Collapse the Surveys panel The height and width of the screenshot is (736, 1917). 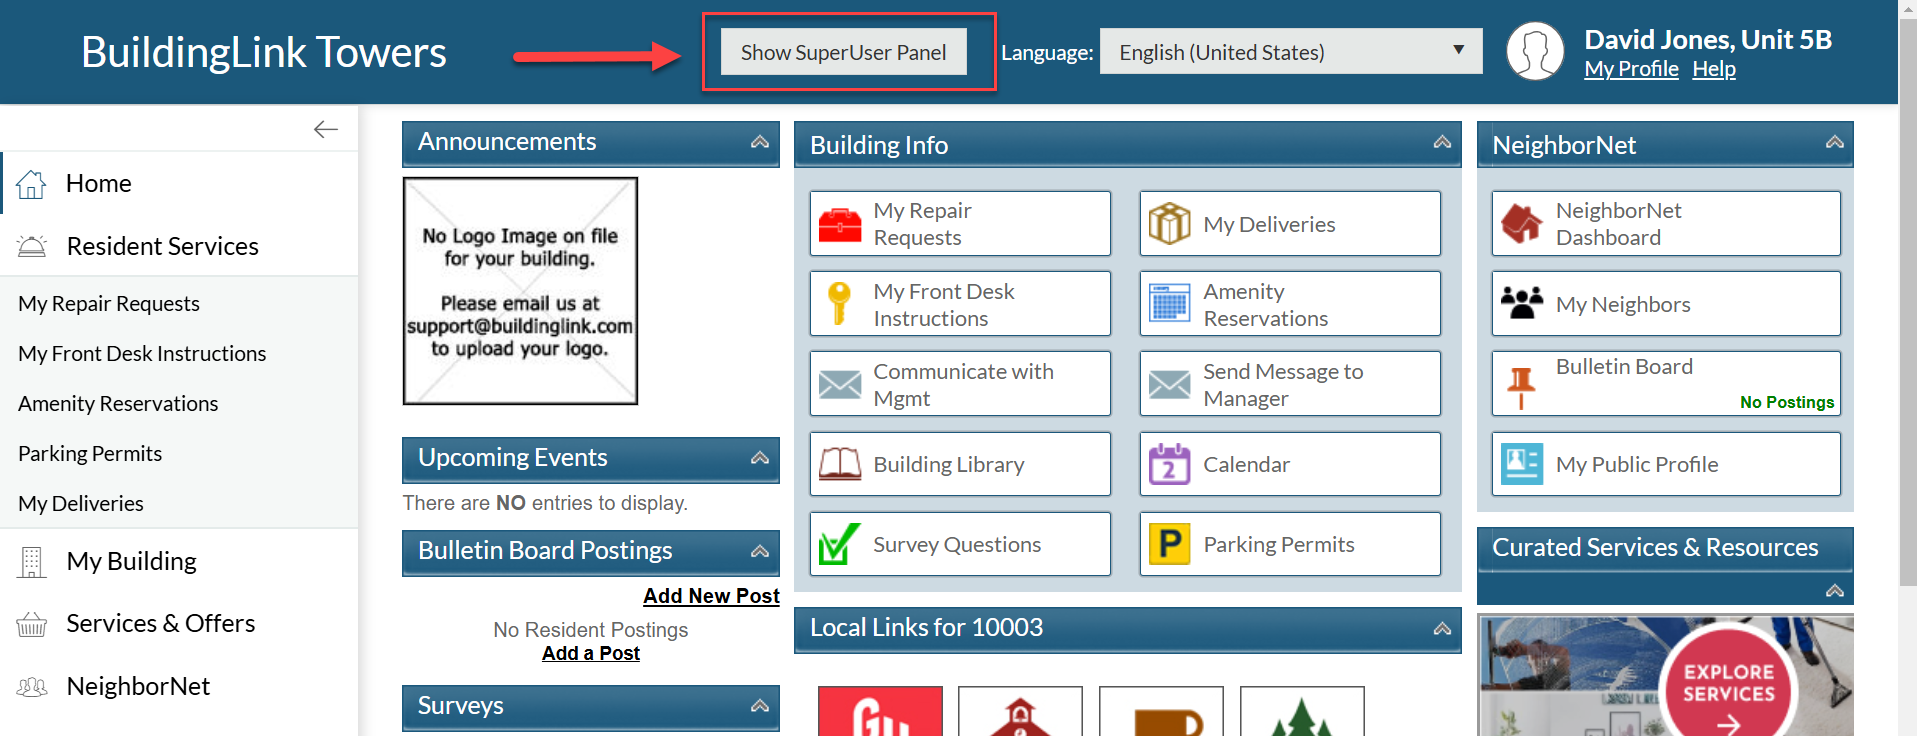pos(760,706)
